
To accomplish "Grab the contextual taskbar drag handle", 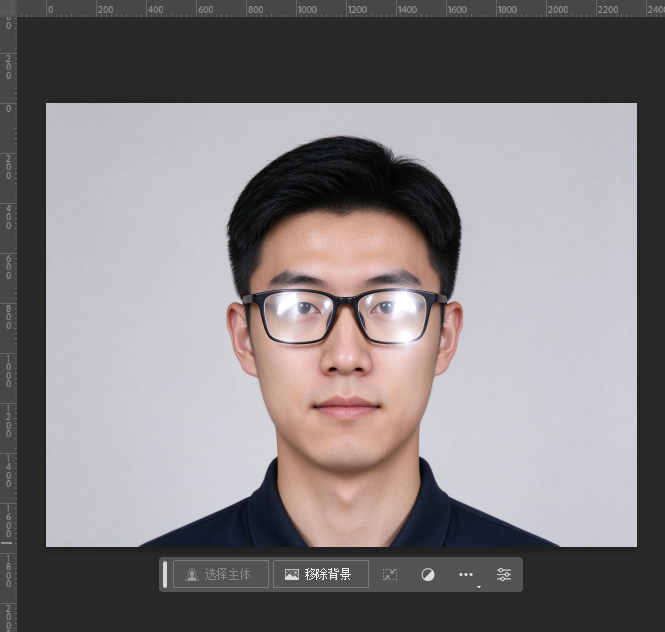I will point(165,574).
